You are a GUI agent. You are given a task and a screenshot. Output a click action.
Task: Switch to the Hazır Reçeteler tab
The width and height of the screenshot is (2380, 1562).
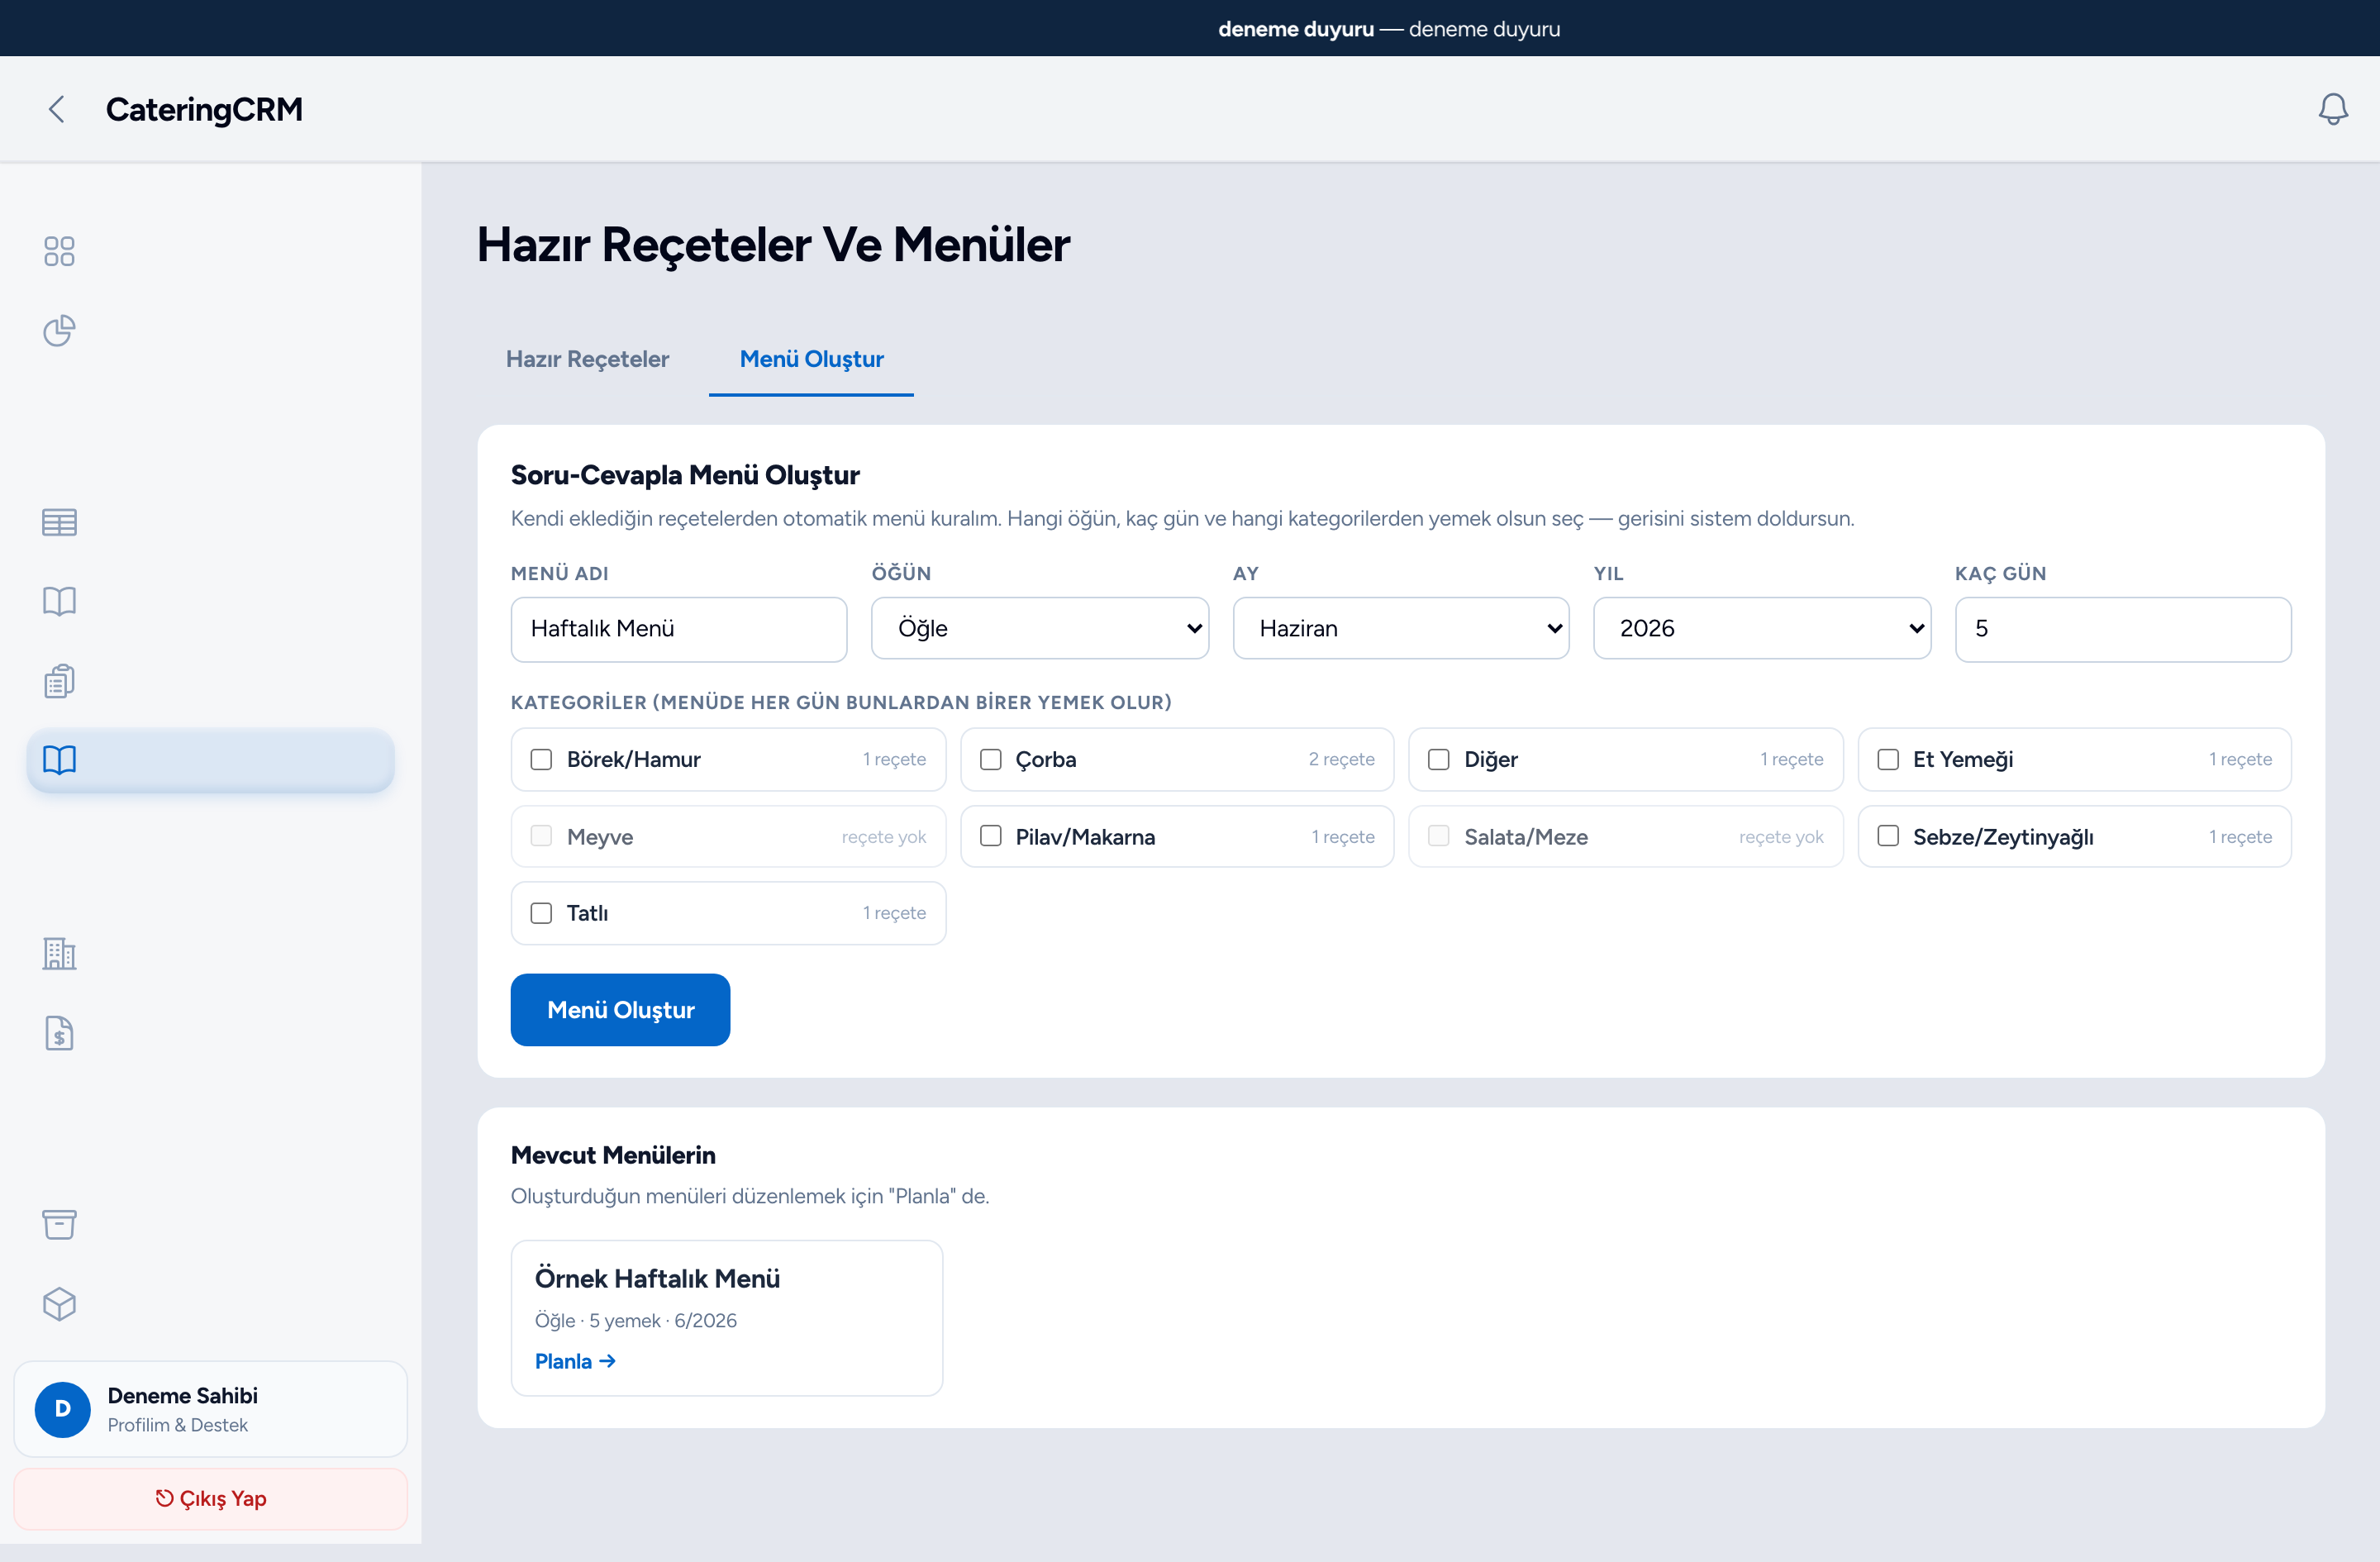click(587, 359)
